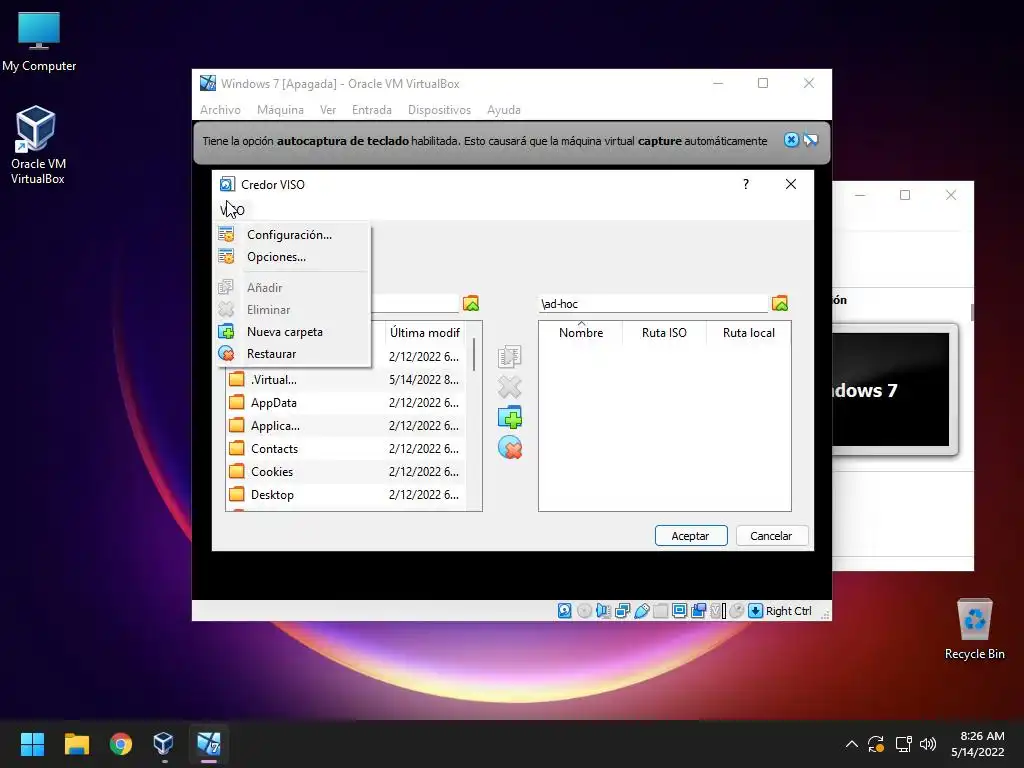Click the Cancelar button
This screenshot has width=1024, height=768.
coord(771,536)
